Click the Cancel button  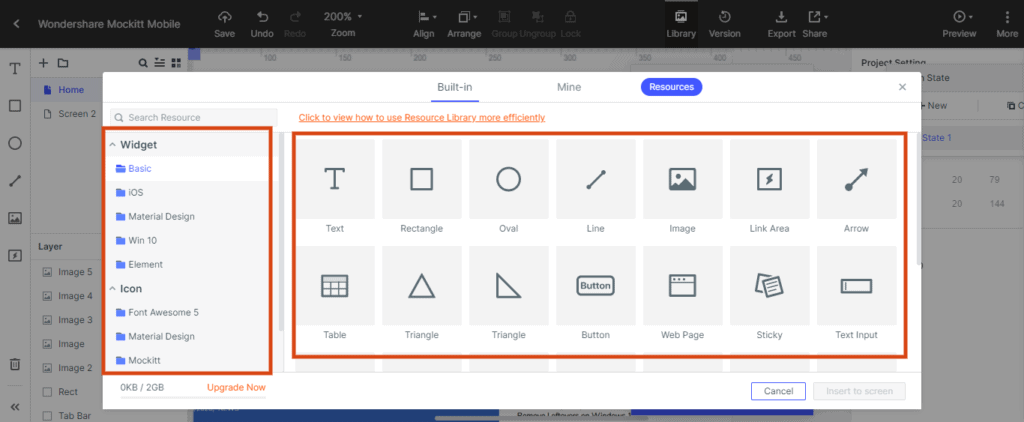[x=778, y=391]
